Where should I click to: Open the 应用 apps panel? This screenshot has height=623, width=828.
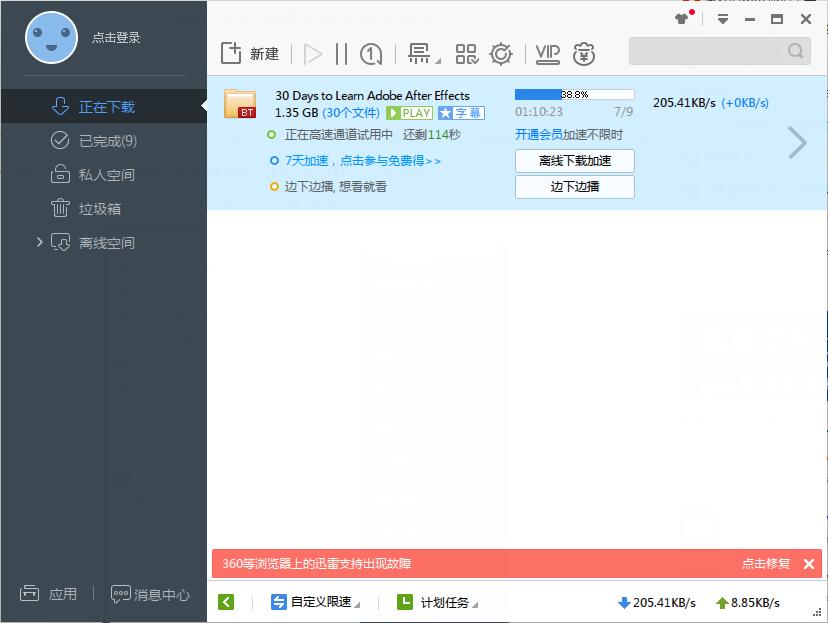pyautogui.click(x=48, y=594)
